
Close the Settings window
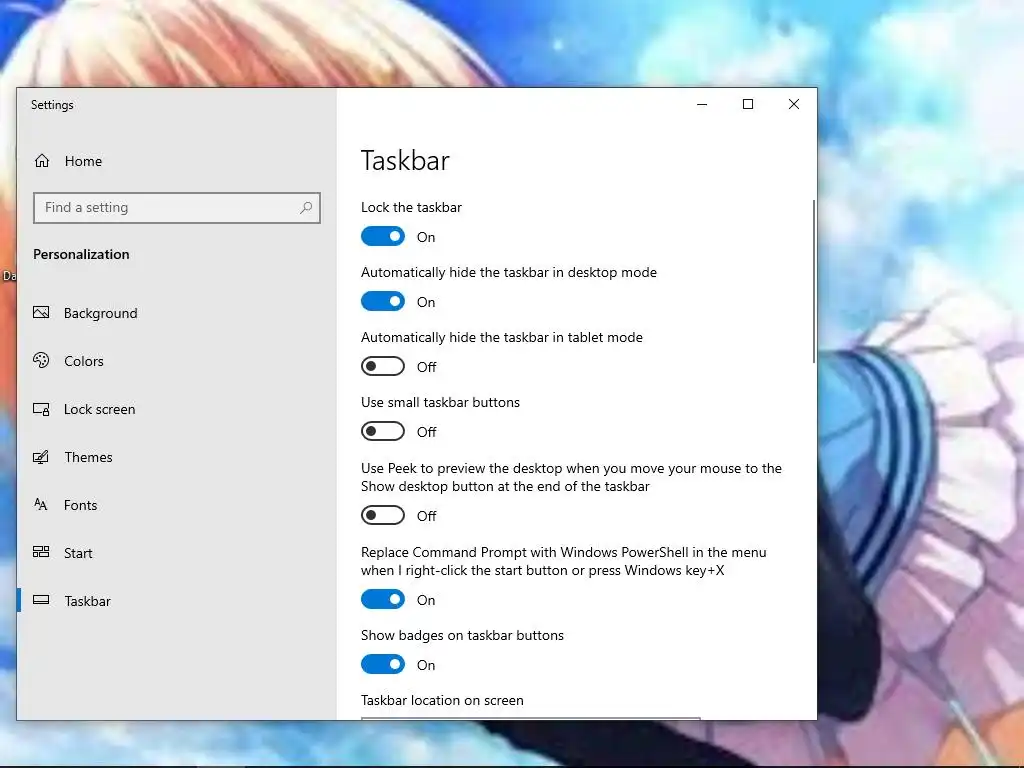coord(793,104)
